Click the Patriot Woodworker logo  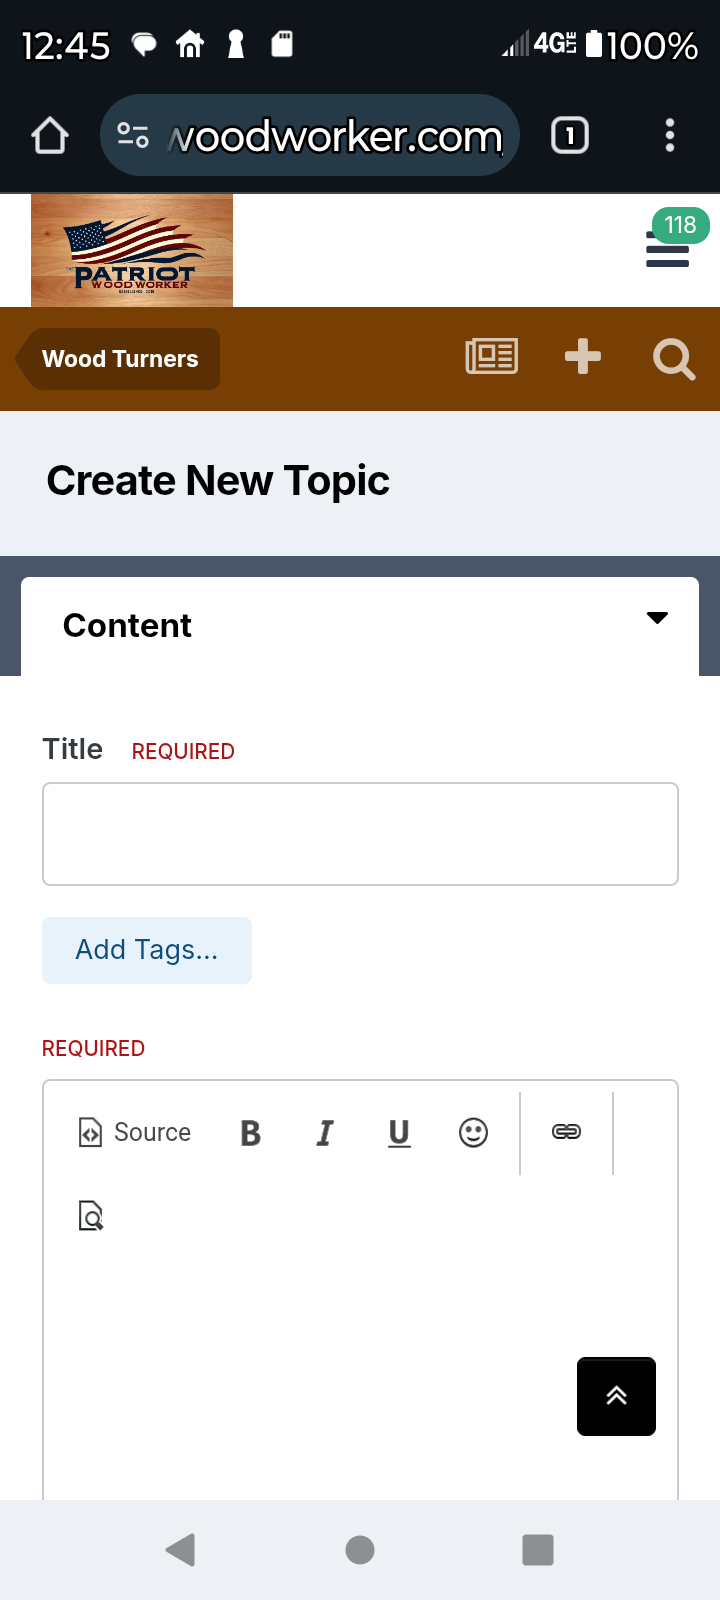(x=132, y=250)
